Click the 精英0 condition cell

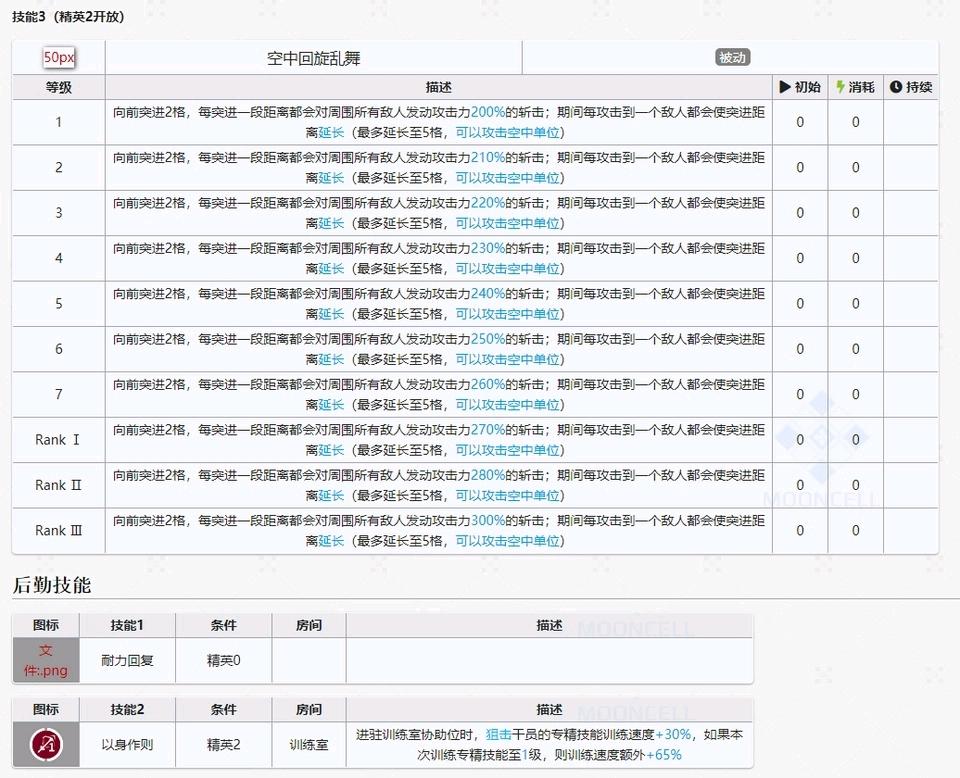pos(223,660)
